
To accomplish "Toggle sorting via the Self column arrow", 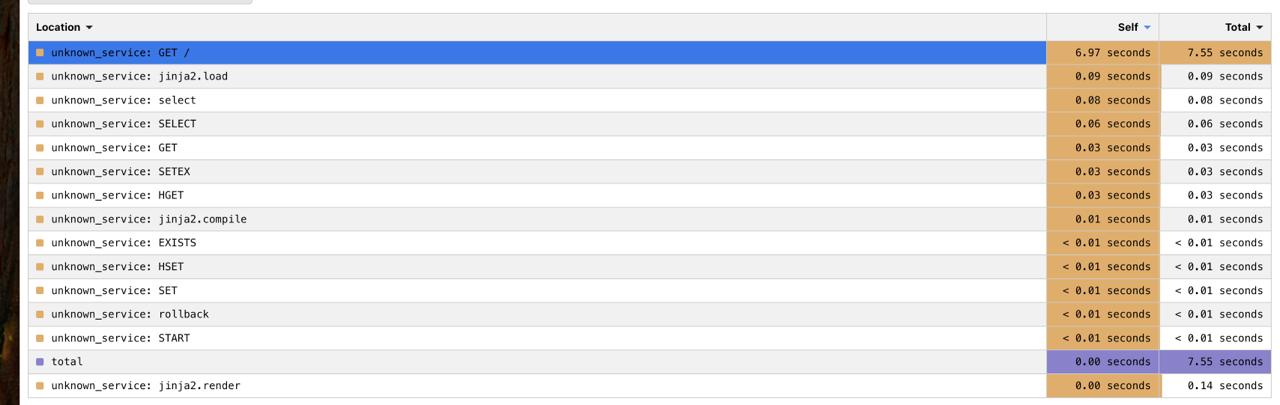I will point(1147,28).
